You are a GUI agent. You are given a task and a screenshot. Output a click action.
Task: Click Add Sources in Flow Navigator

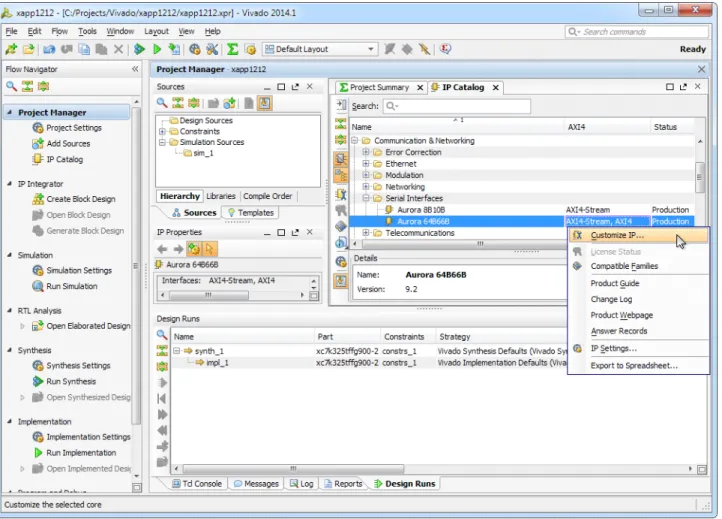pos(68,144)
